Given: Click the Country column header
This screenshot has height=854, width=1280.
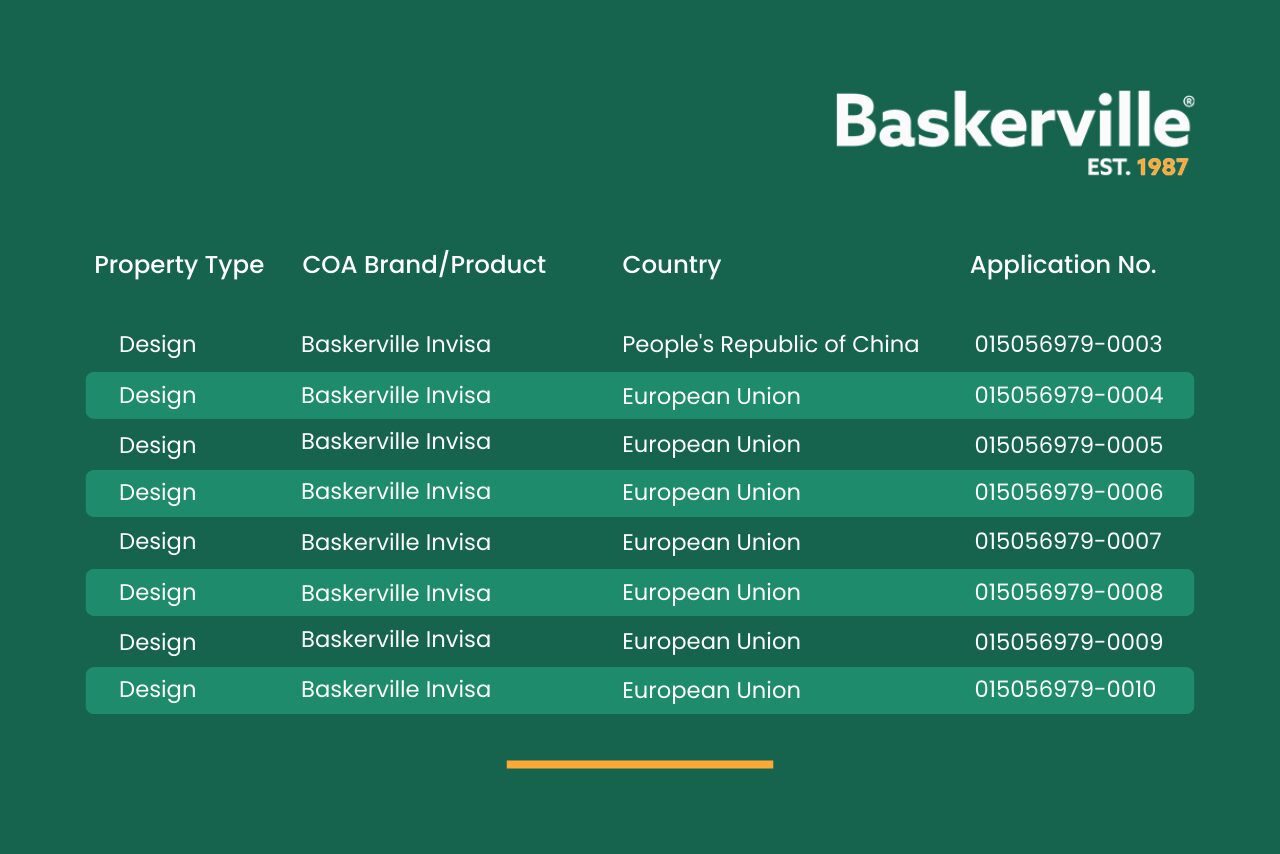Looking at the screenshot, I should (x=671, y=265).
